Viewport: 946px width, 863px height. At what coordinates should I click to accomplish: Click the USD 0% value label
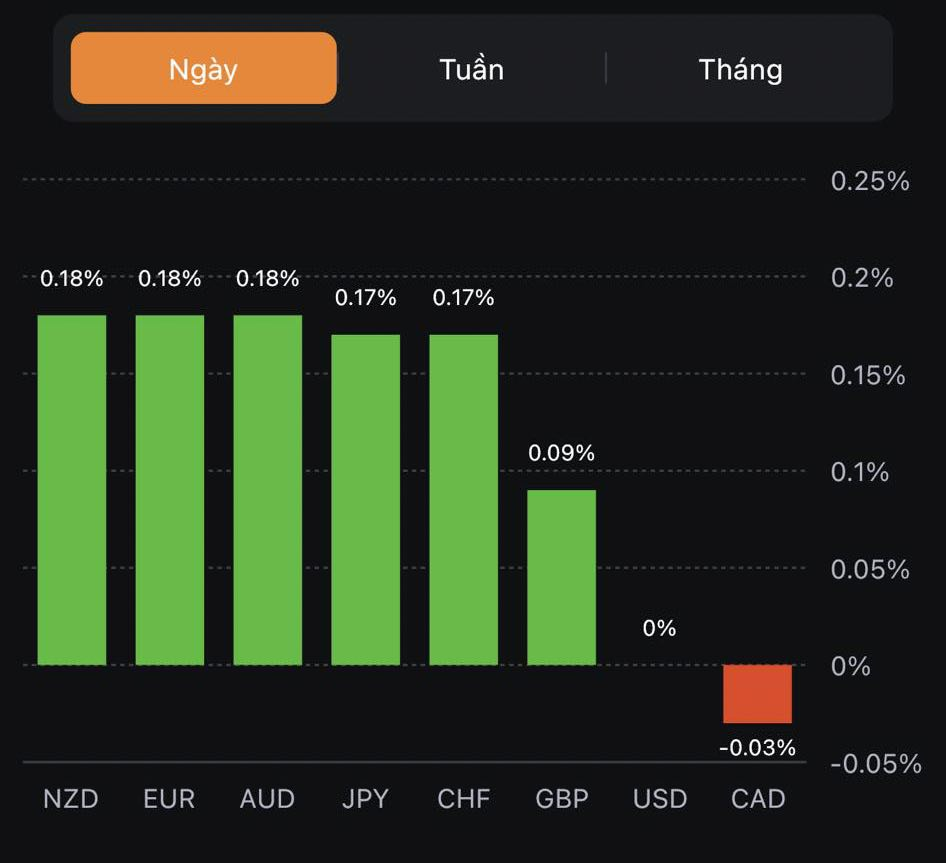660,628
